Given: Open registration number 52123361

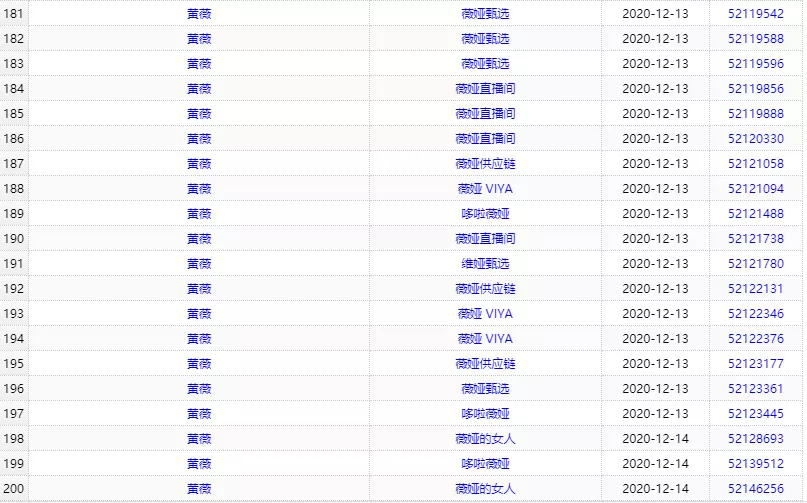Looking at the screenshot, I should pos(756,389).
